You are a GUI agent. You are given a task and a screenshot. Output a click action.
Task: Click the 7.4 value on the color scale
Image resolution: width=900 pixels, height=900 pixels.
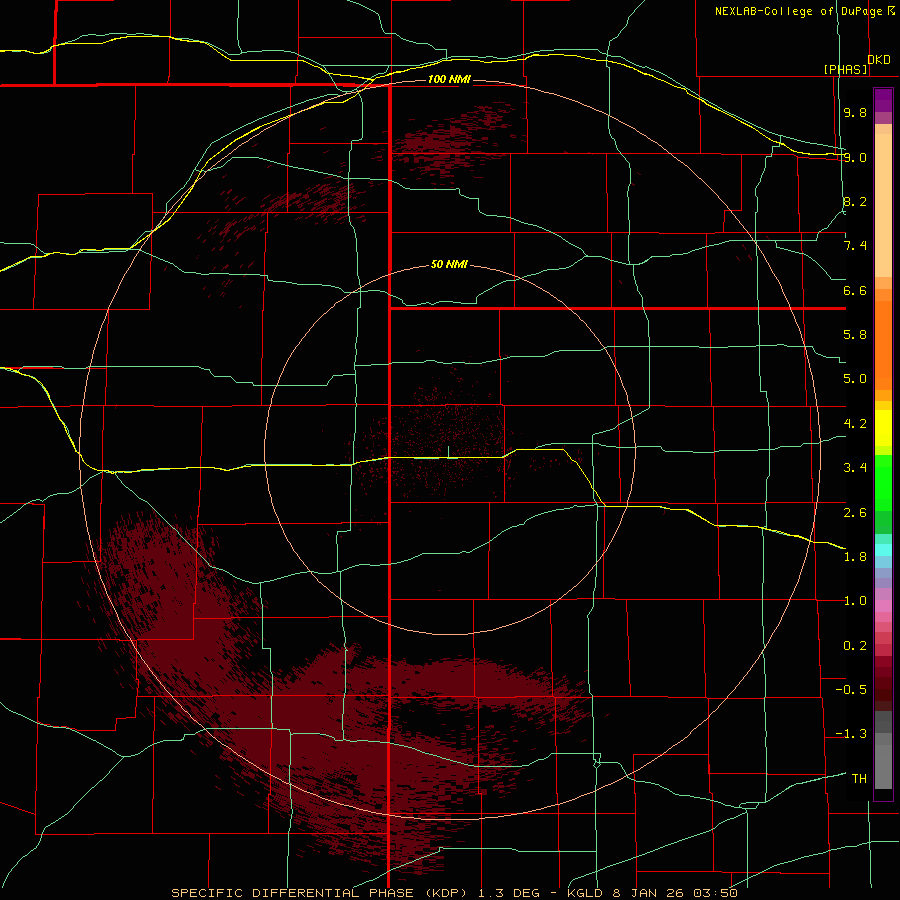(x=855, y=246)
